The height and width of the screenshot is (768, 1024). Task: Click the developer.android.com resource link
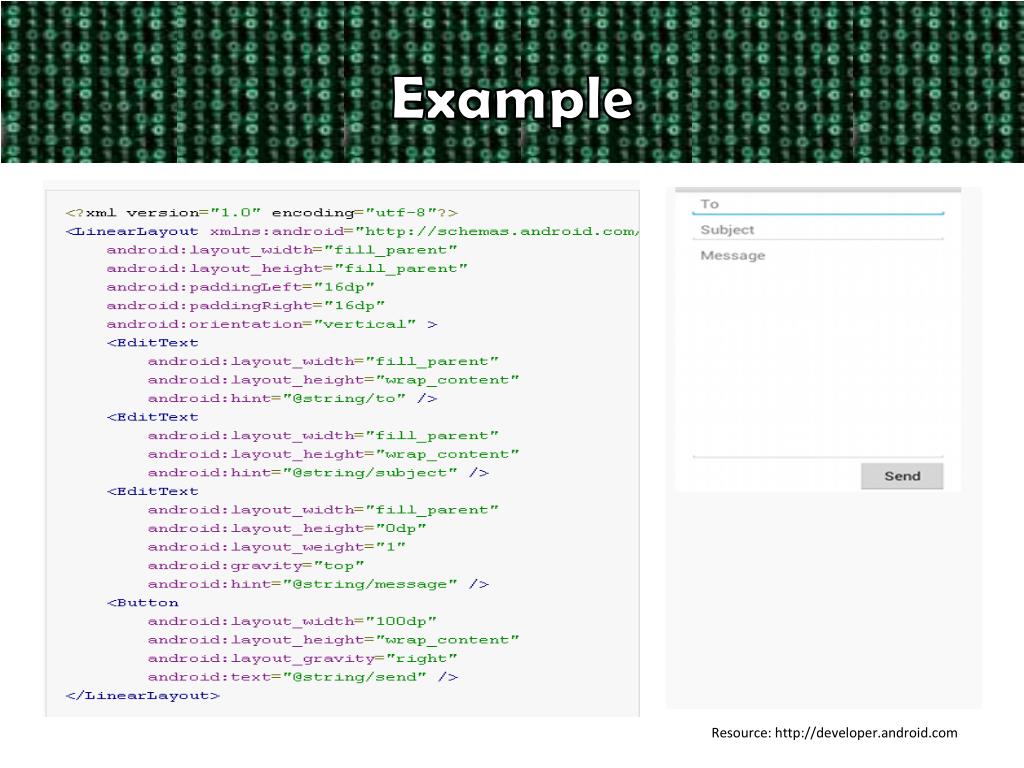click(866, 733)
